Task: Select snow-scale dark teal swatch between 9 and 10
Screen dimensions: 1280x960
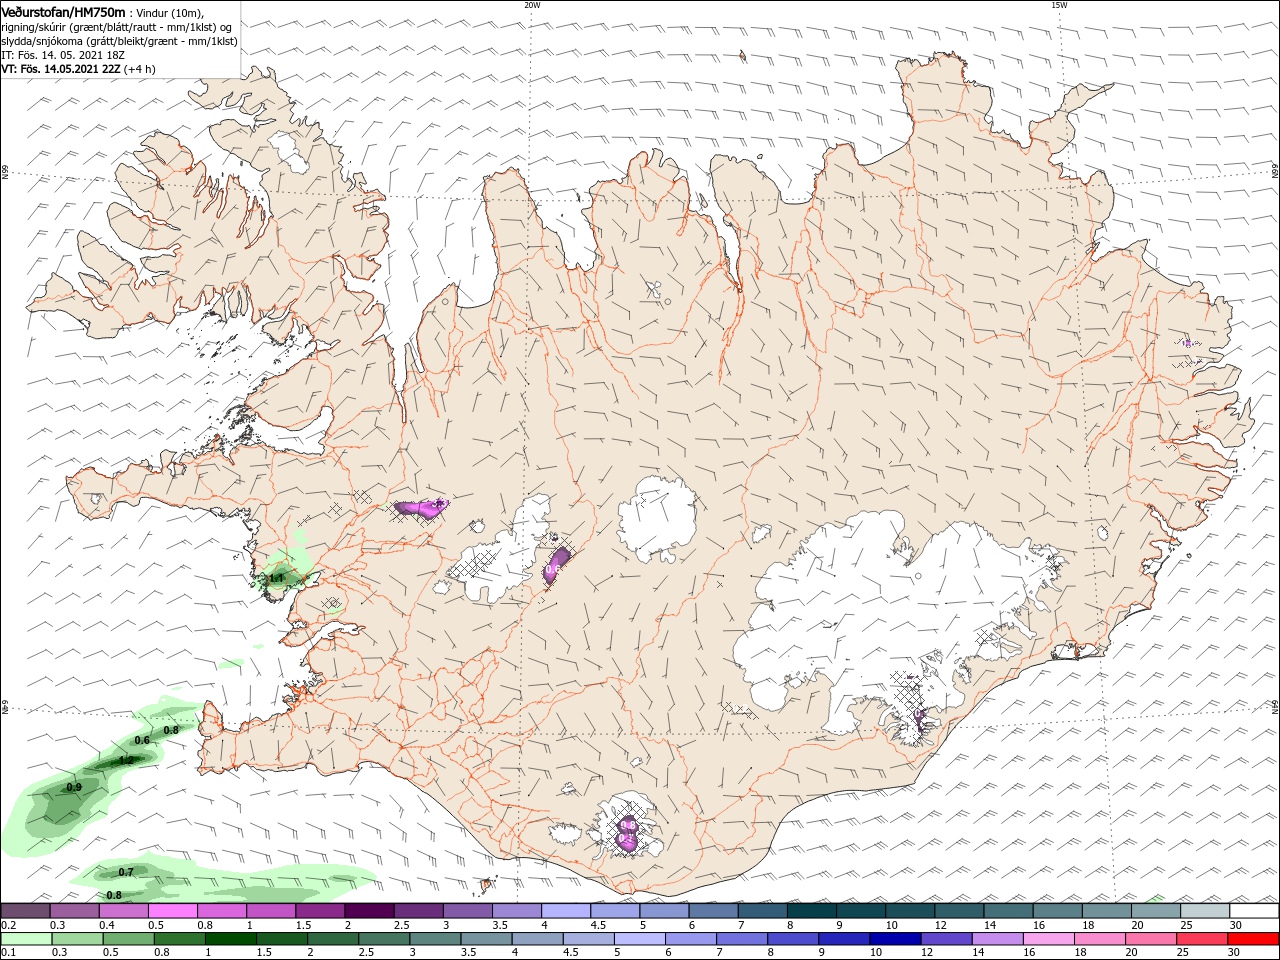Action: [x=861, y=911]
